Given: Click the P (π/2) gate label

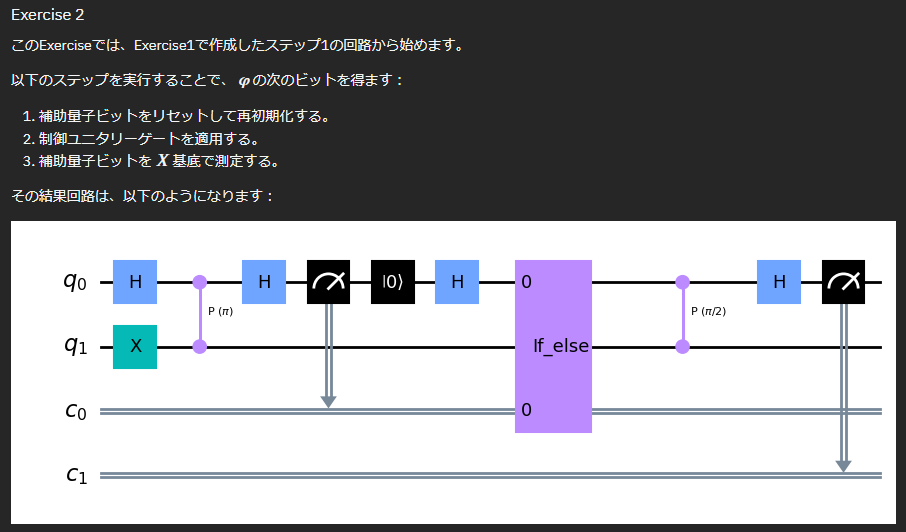Looking at the screenshot, I should tap(708, 311).
